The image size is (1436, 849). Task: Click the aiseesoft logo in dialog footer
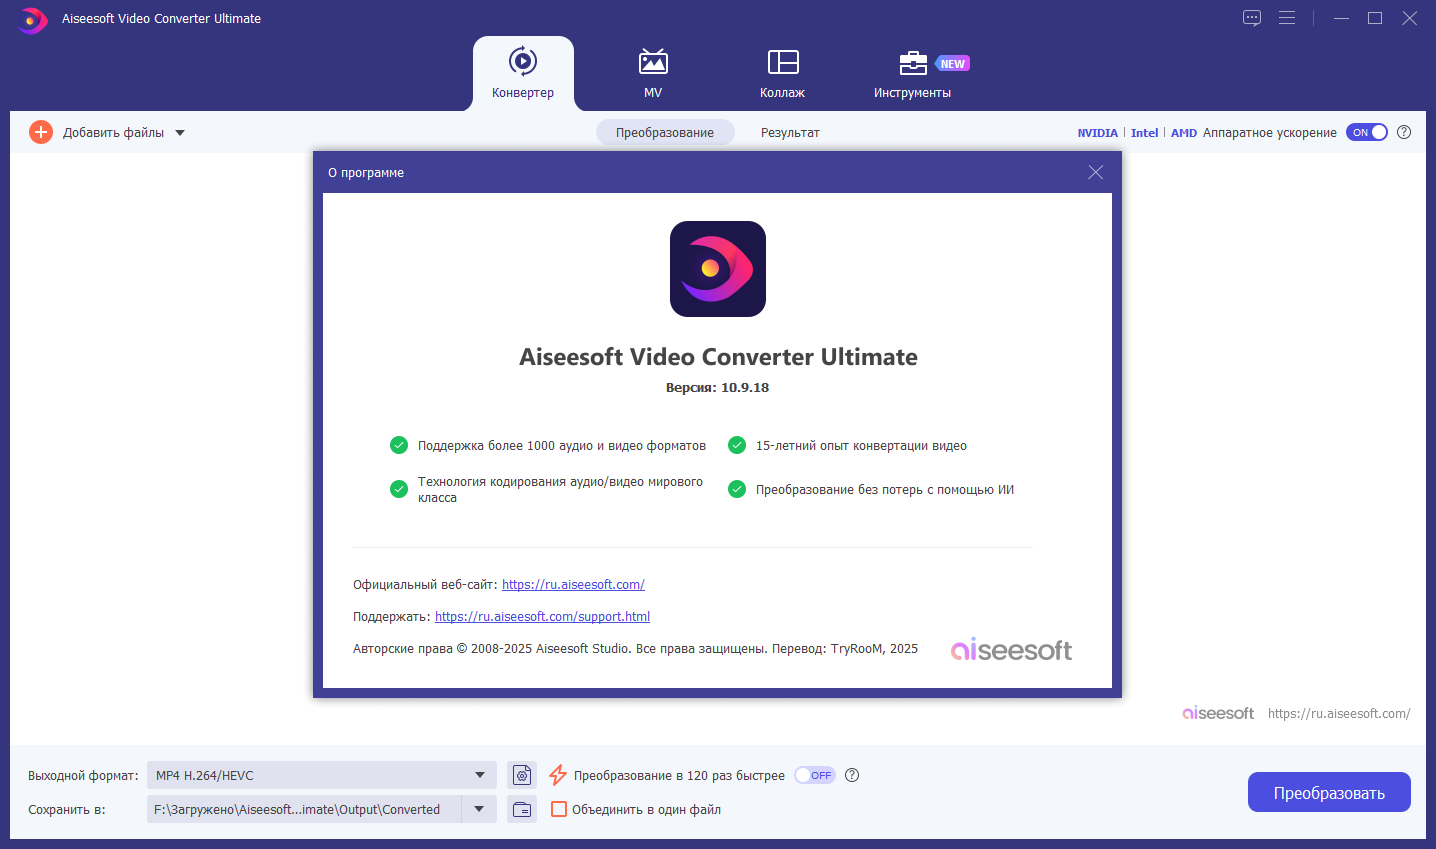pos(1011,650)
